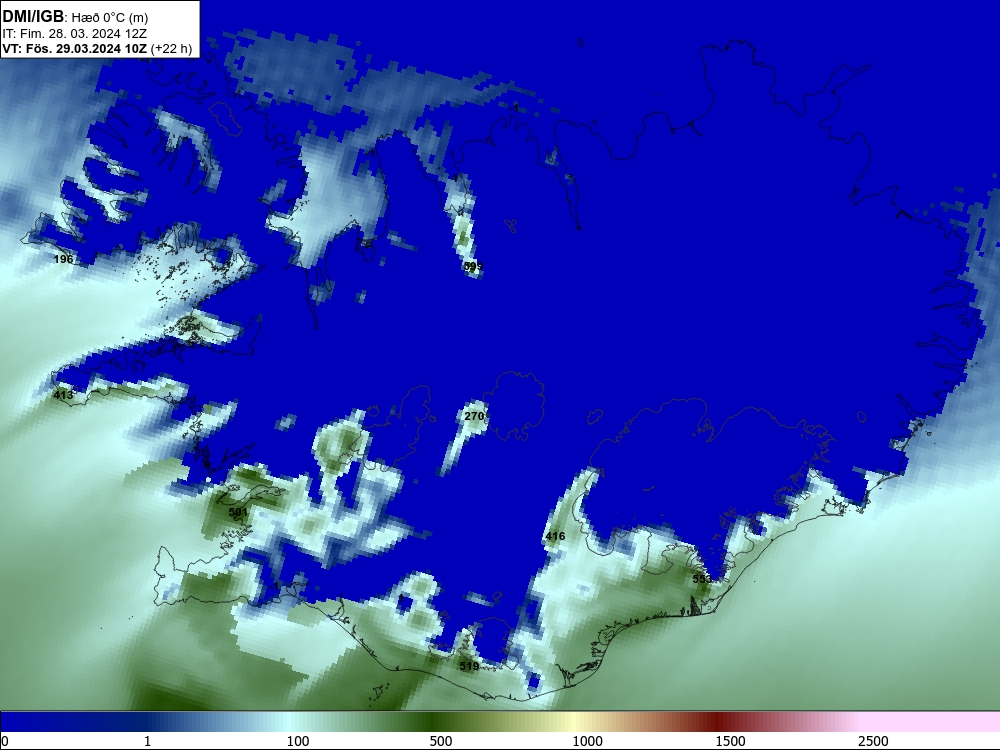1000x750 pixels.
Task: Click the 270 height label on the map
Action: click(x=474, y=416)
